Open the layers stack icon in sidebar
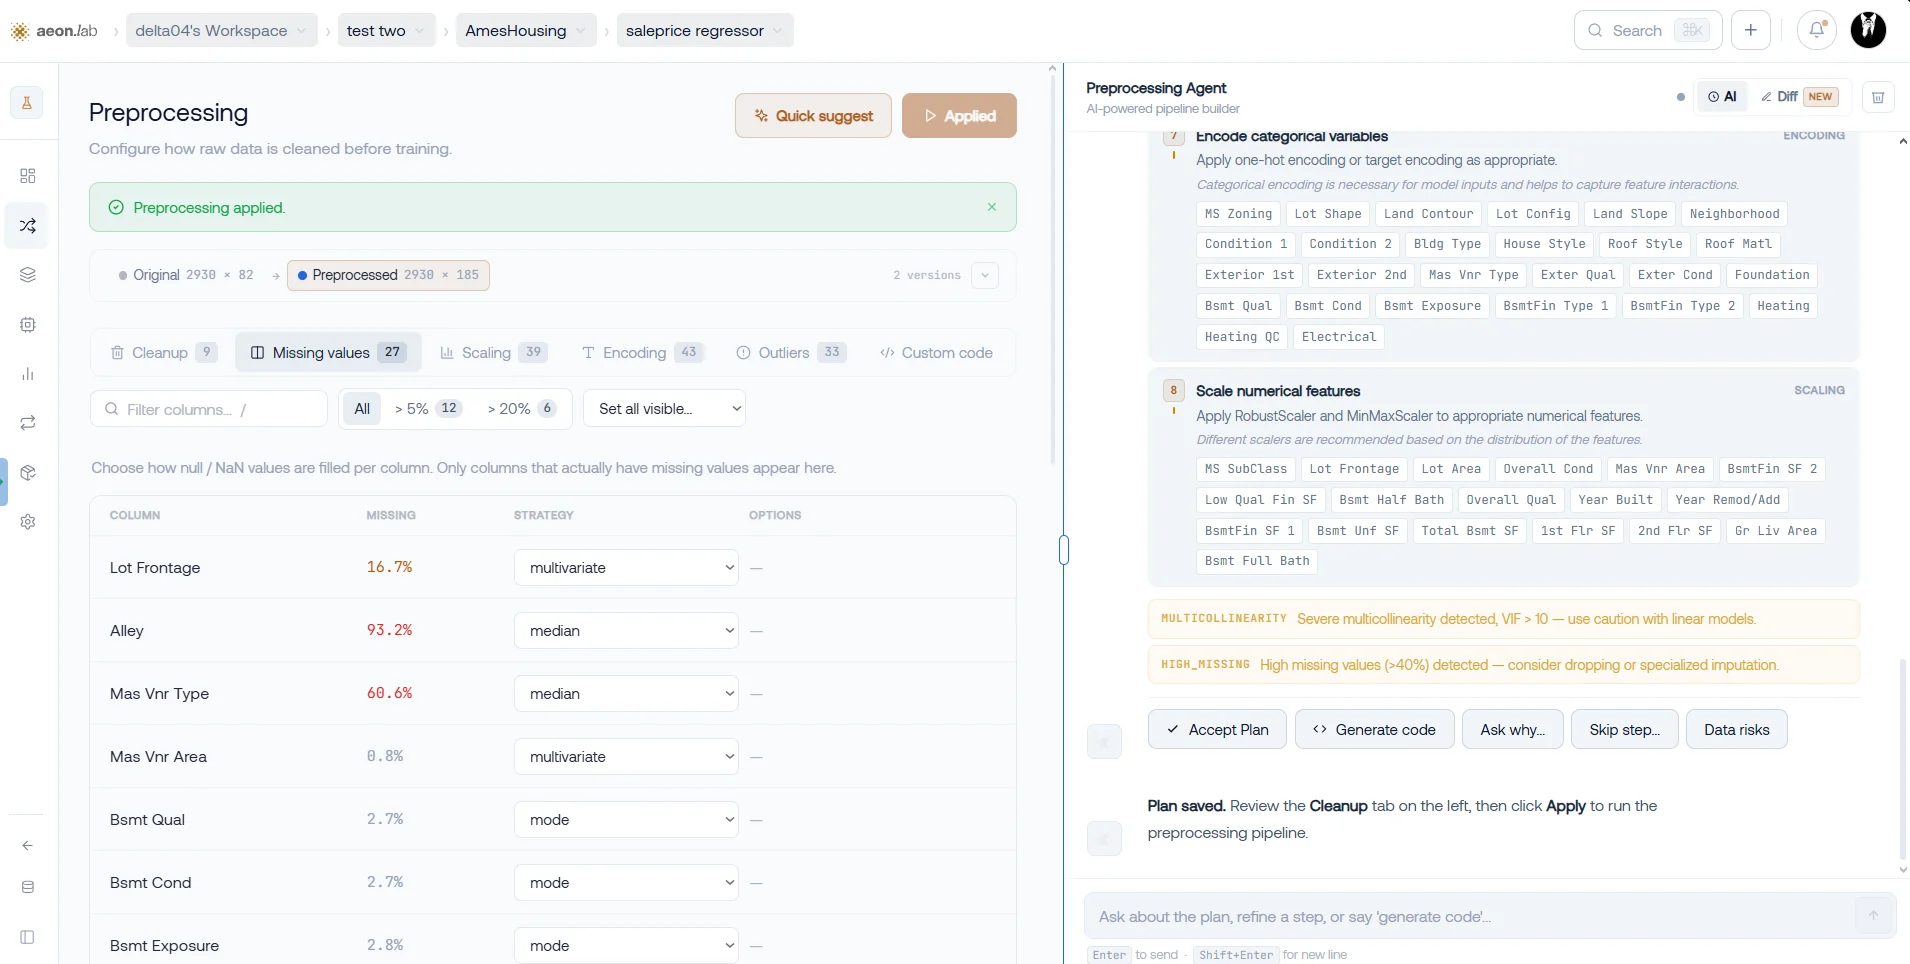The height and width of the screenshot is (964, 1910). (28, 275)
